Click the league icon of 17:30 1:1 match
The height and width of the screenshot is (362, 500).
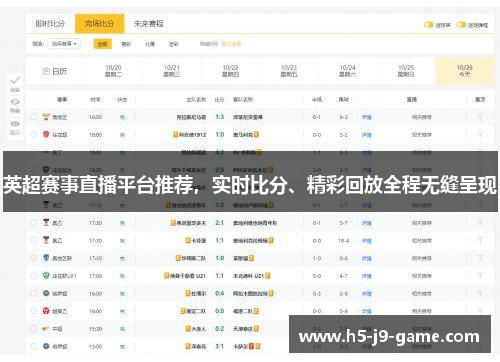coord(46,240)
